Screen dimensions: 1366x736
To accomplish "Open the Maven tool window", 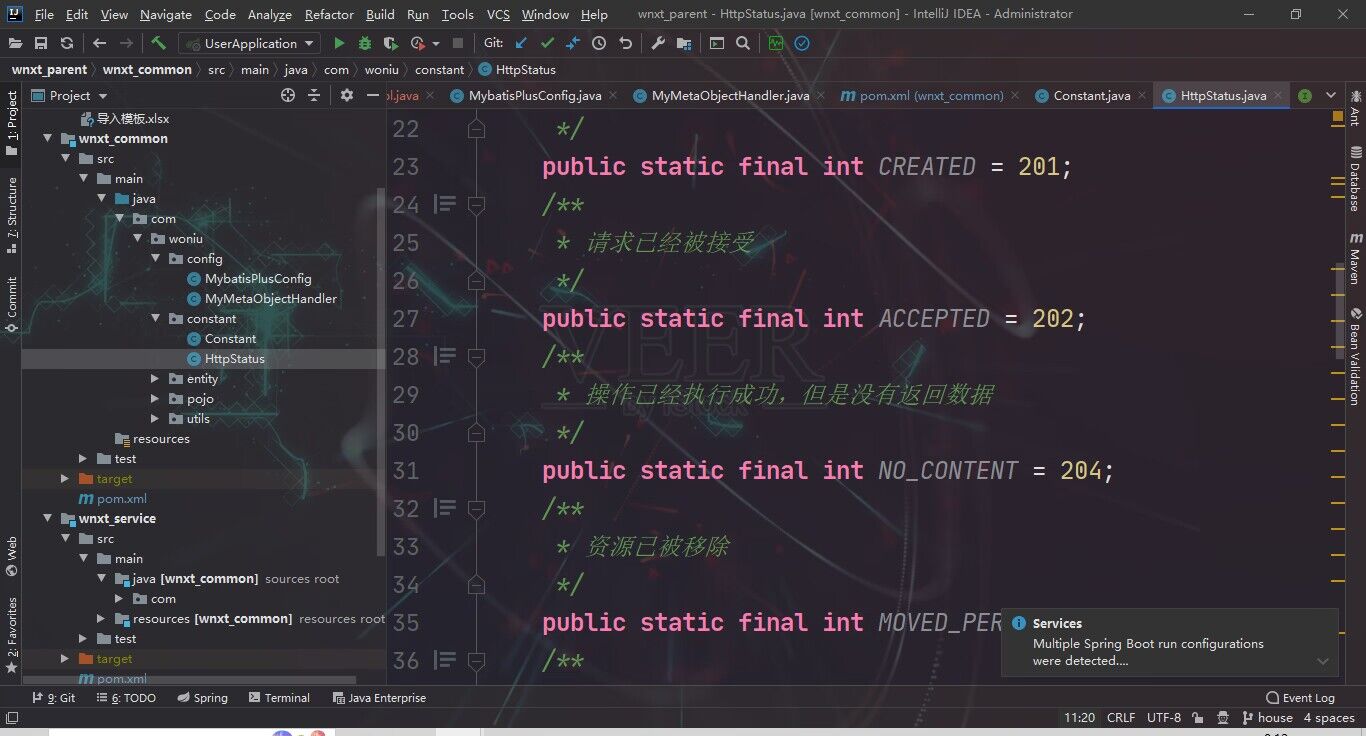I will pos(1355,258).
